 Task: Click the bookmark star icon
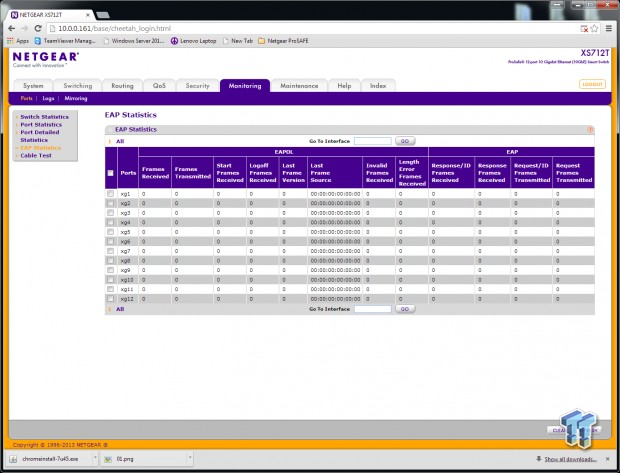(594, 28)
